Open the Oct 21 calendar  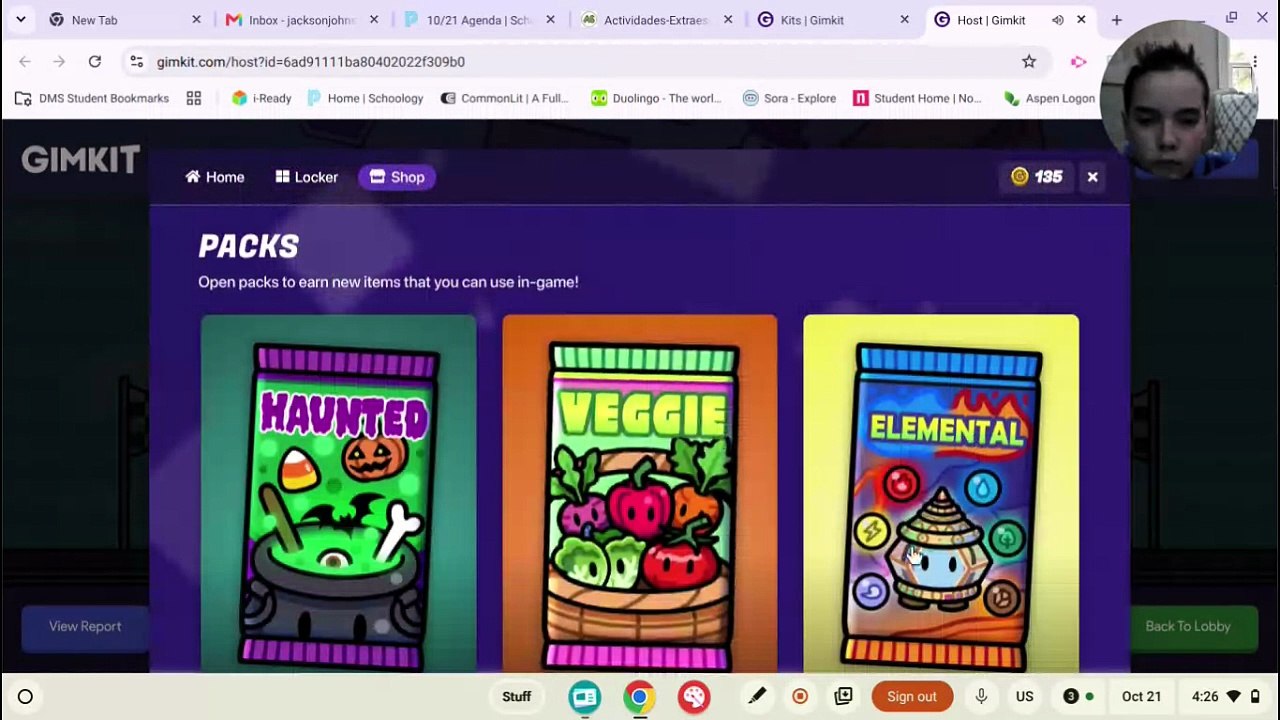tap(1141, 697)
